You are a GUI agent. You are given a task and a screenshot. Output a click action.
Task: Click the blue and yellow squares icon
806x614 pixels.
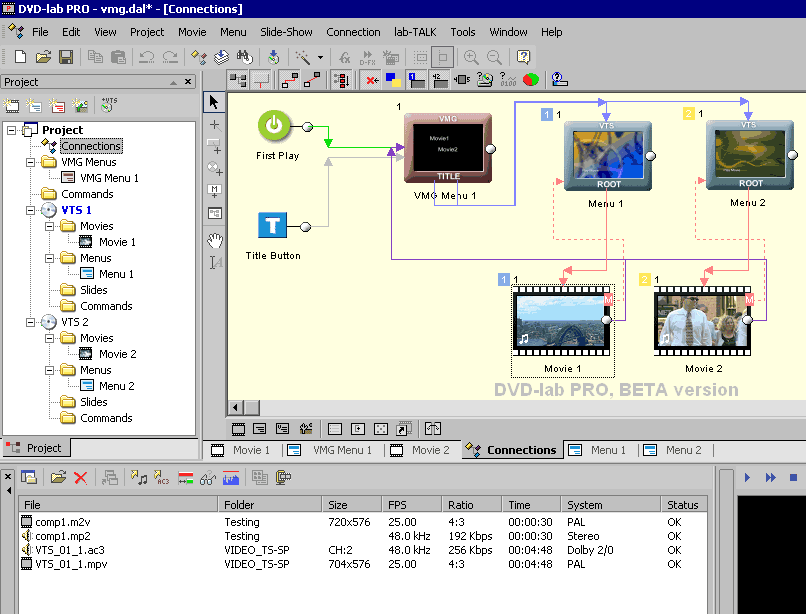393,80
